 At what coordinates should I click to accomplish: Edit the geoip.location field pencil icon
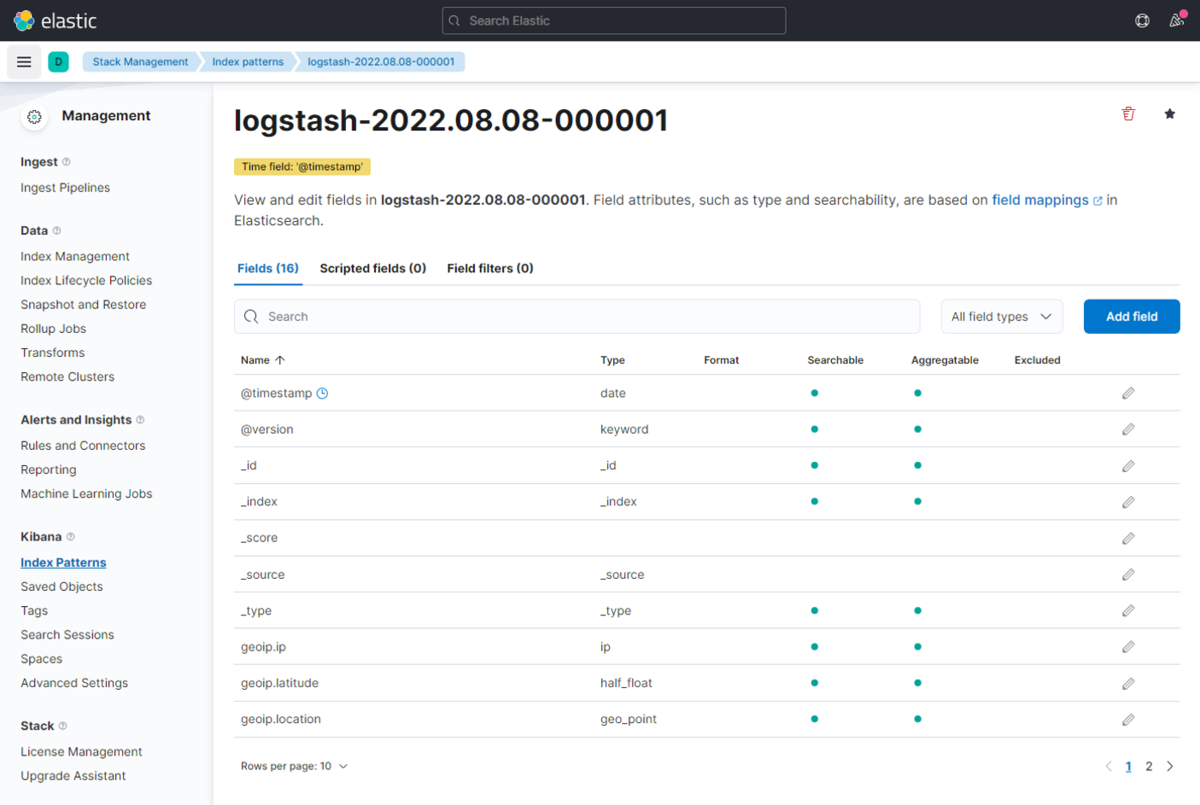pyautogui.click(x=1128, y=719)
